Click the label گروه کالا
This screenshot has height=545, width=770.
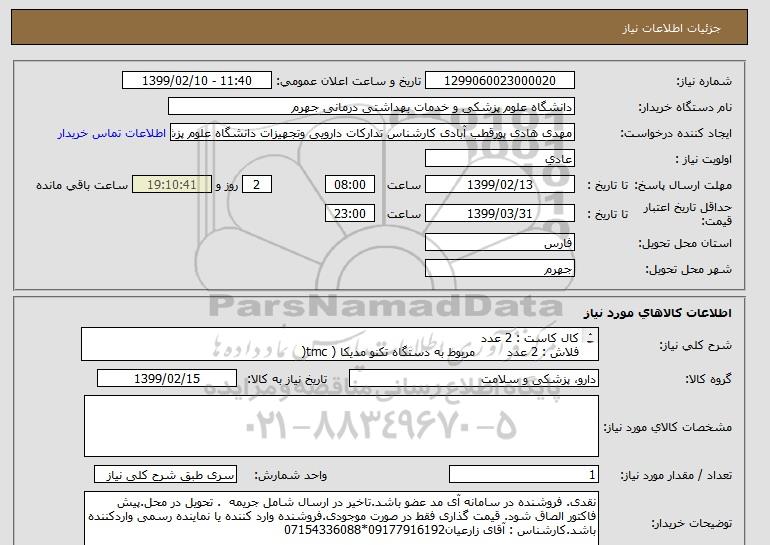(x=709, y=379)
